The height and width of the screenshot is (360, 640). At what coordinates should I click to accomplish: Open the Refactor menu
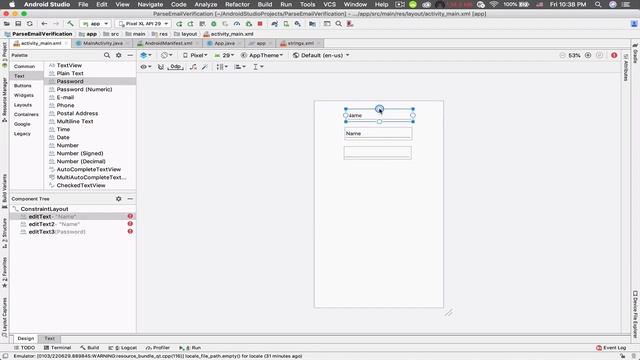(237, 4)
